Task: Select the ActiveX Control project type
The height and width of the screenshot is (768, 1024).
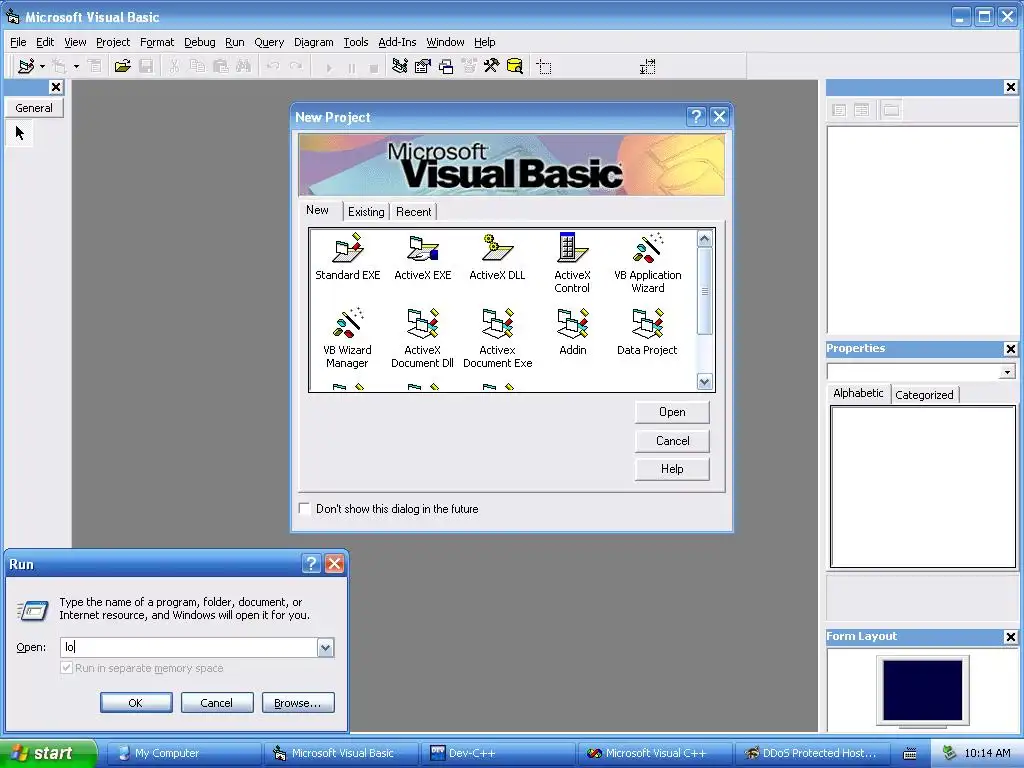Action: 572,263
